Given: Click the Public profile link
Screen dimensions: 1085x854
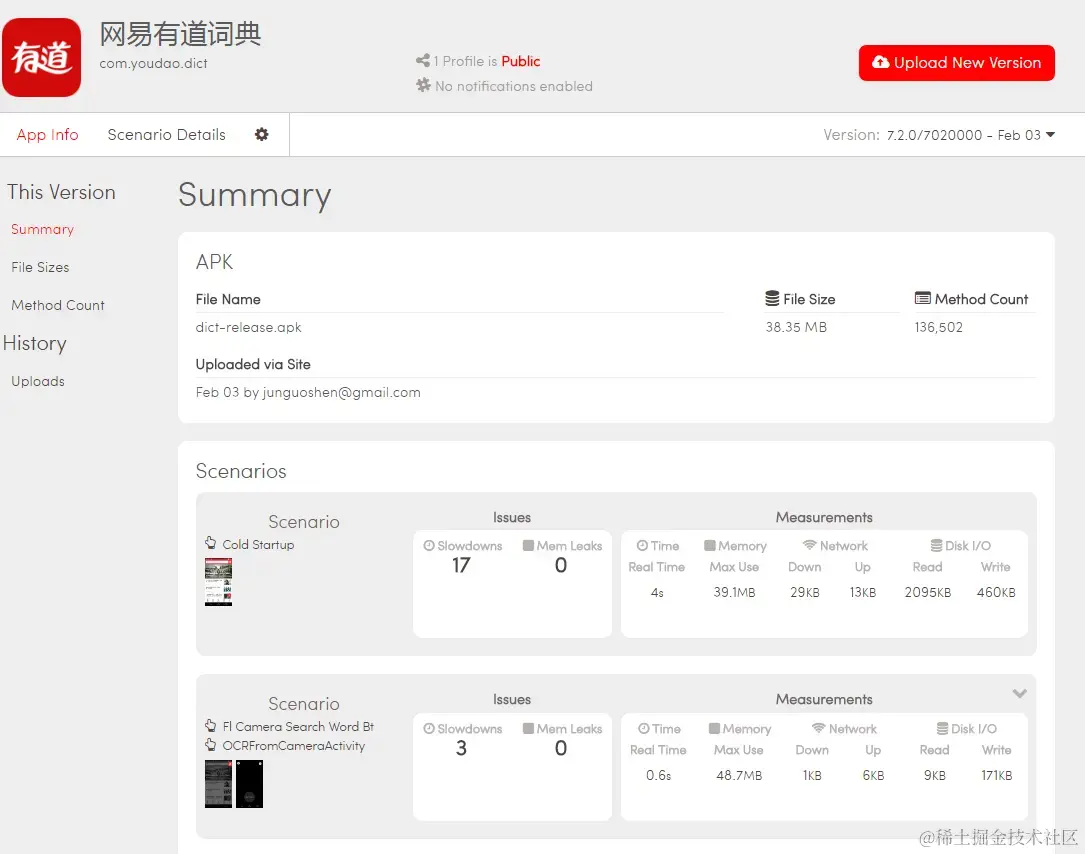Looking at the screenshot, I should tap(520, 61).
